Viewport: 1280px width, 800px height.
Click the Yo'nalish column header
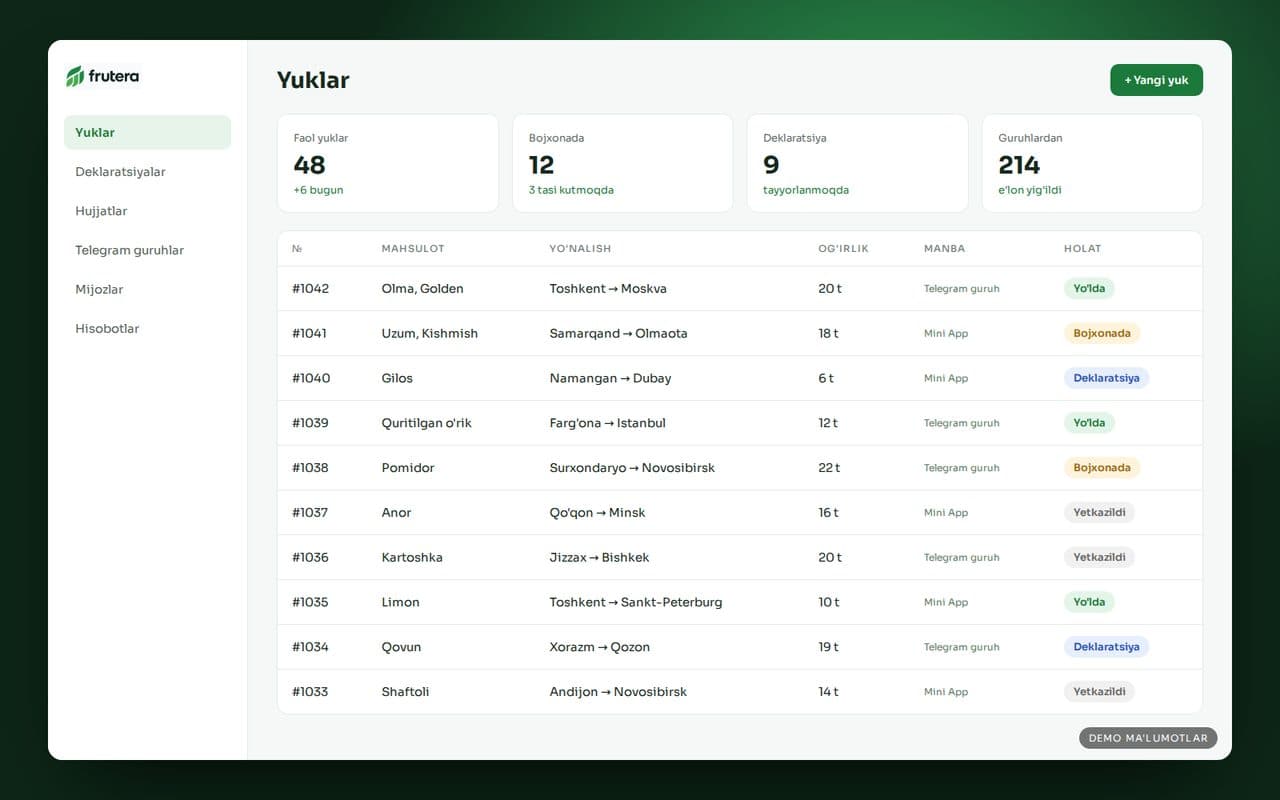tap(580, 249)
